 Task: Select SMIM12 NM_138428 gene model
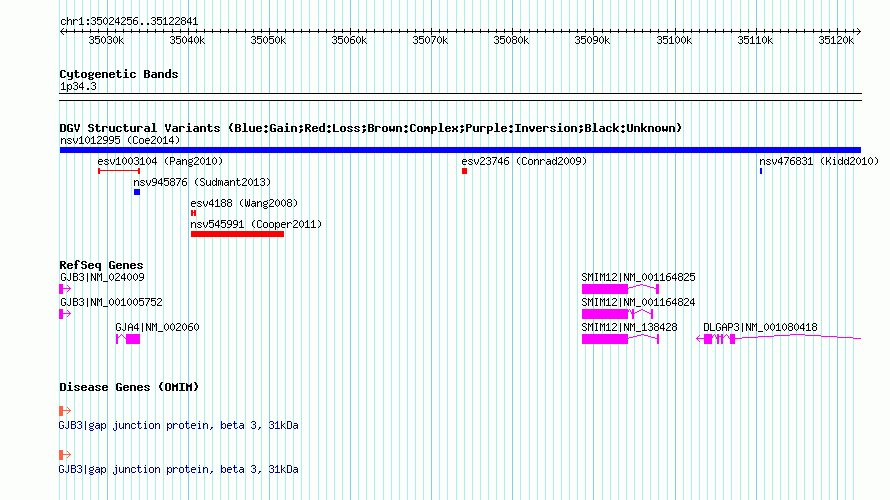pos(620,339)
